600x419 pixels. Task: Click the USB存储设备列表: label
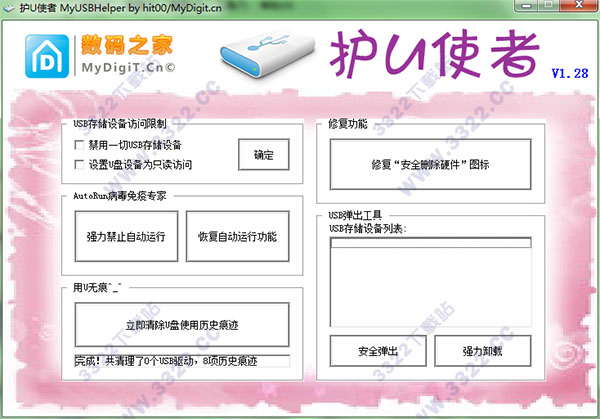coord(368,229)
